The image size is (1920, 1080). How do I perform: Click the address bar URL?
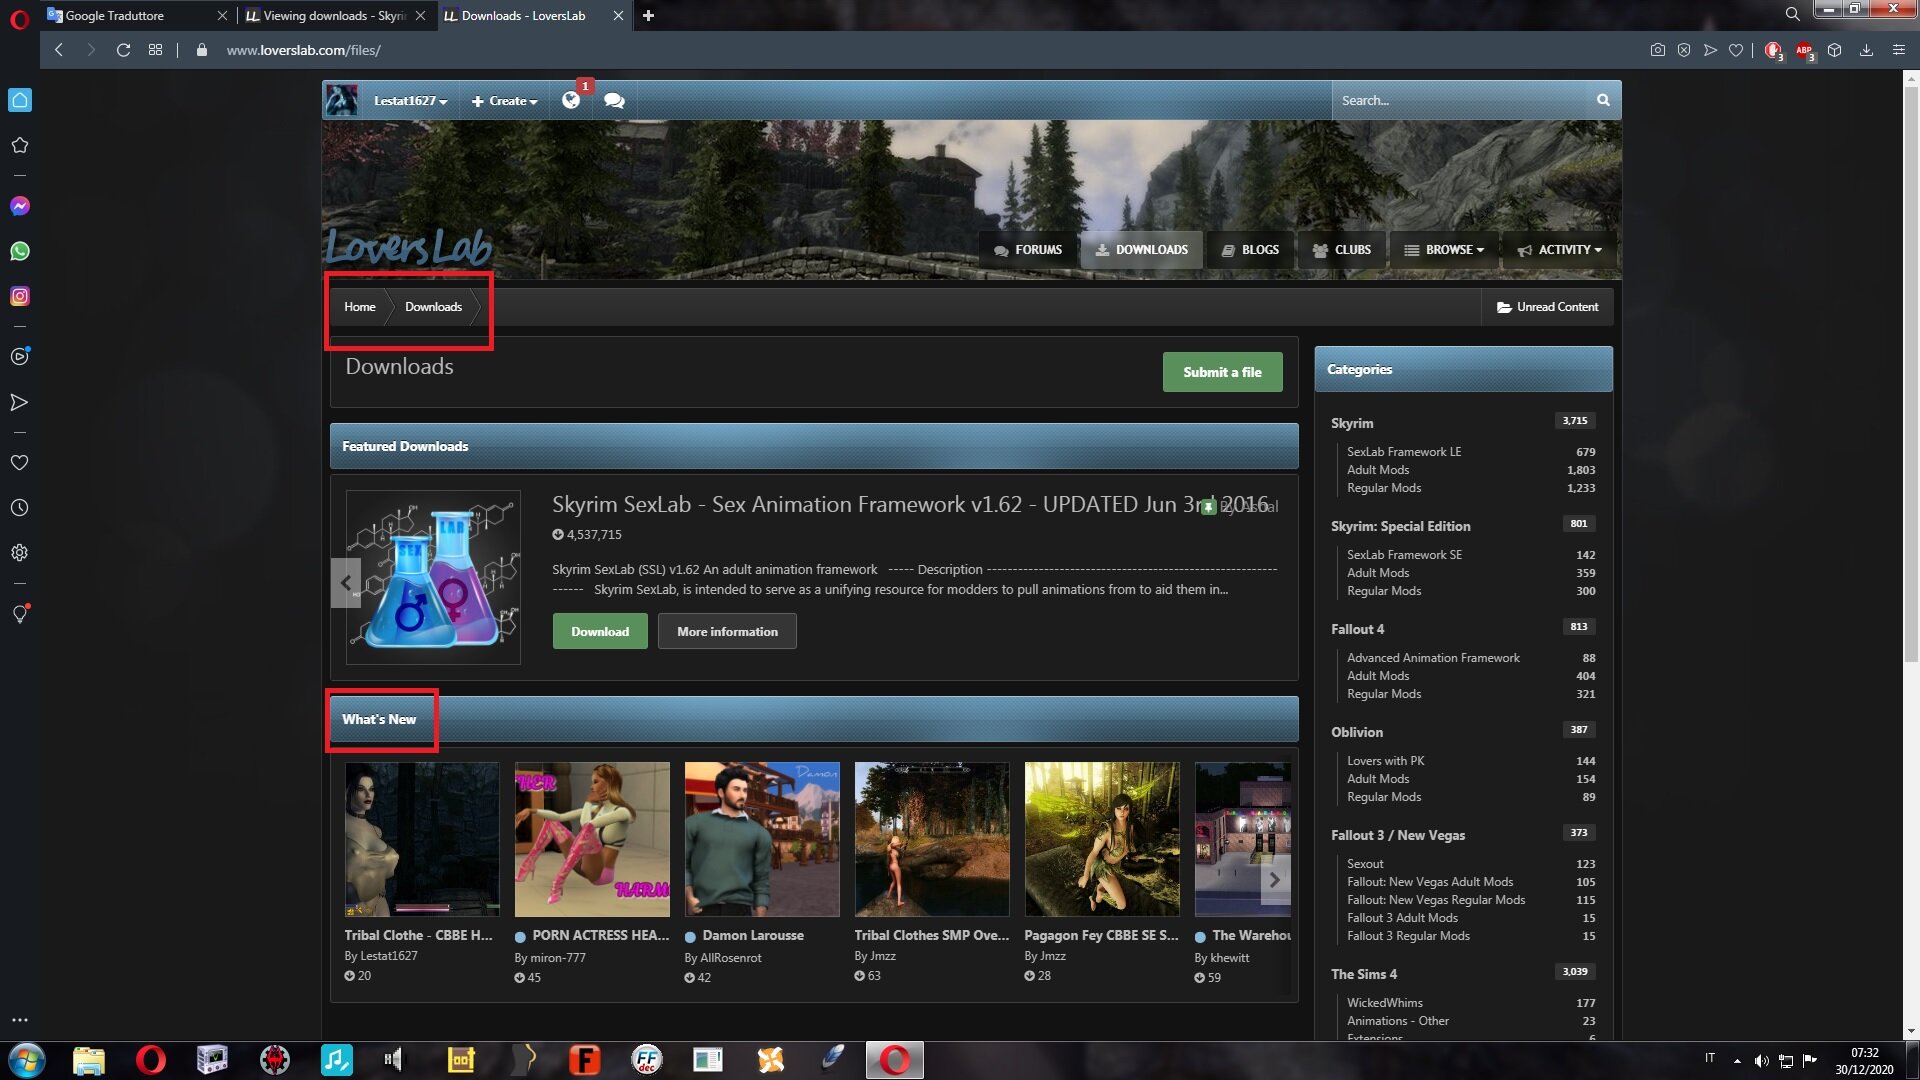(303, 50)
